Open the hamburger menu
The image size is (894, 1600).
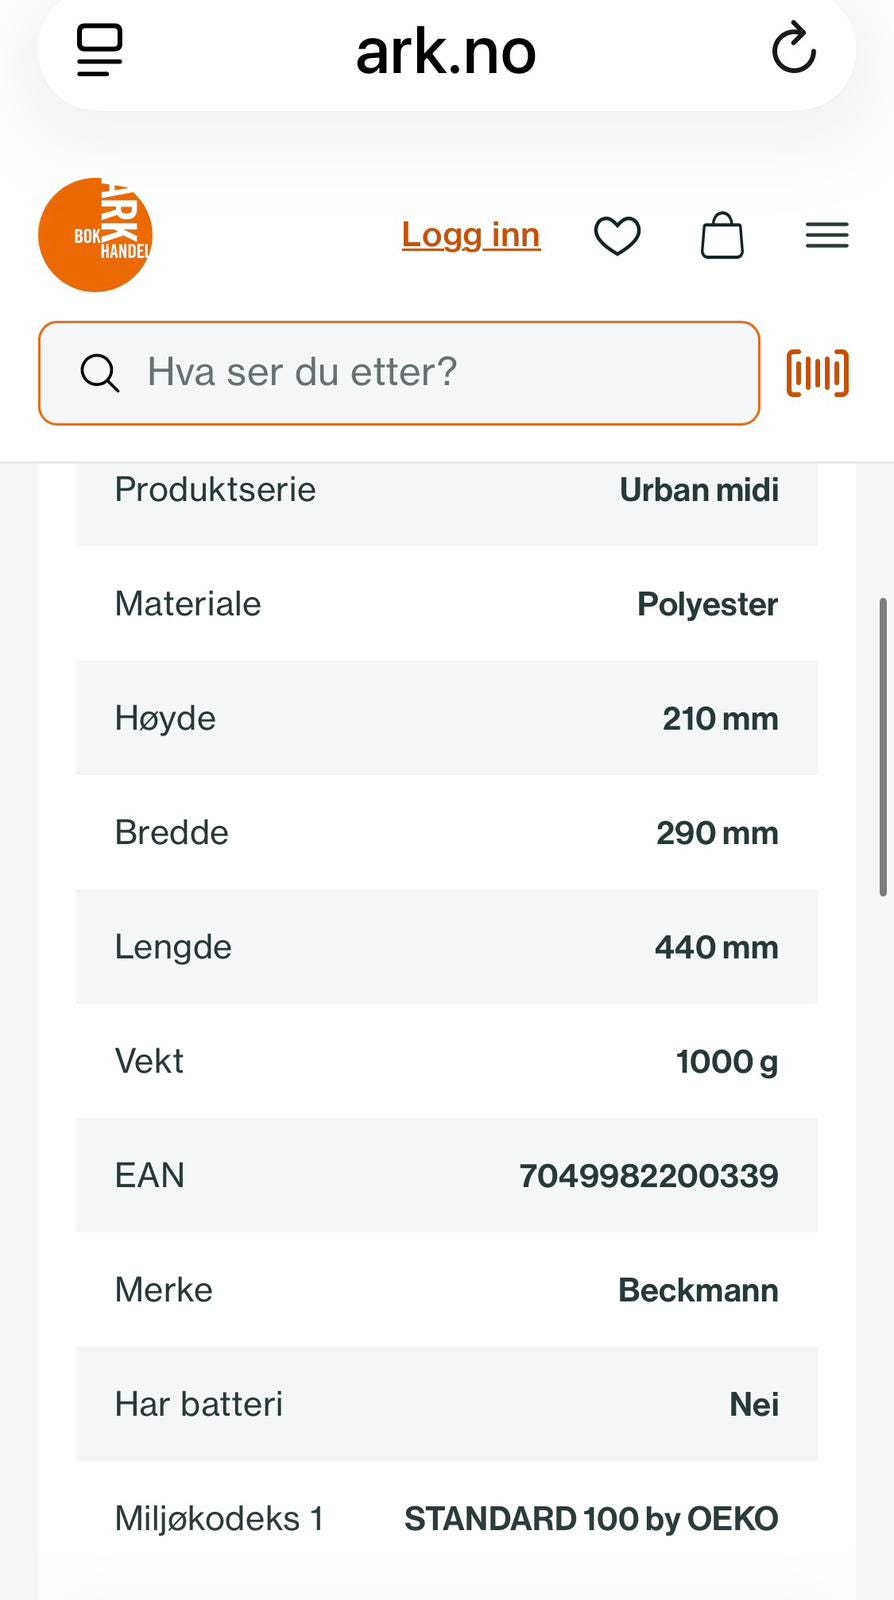click(827, 235)
